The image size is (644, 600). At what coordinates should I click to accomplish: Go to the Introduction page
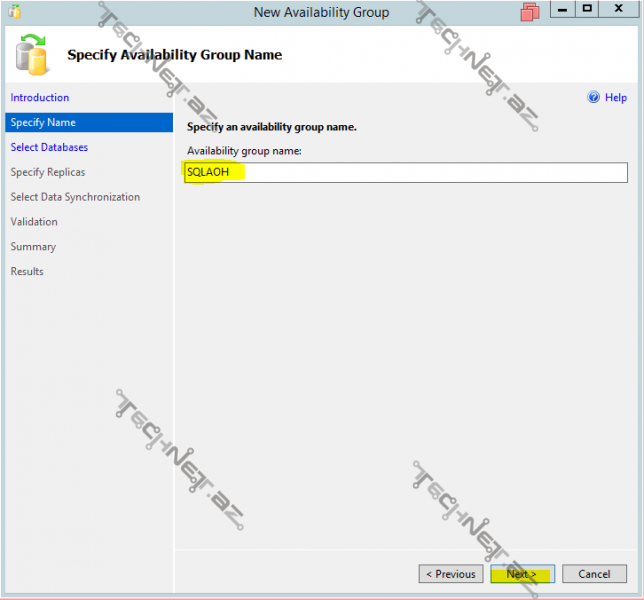click(40, 98)
